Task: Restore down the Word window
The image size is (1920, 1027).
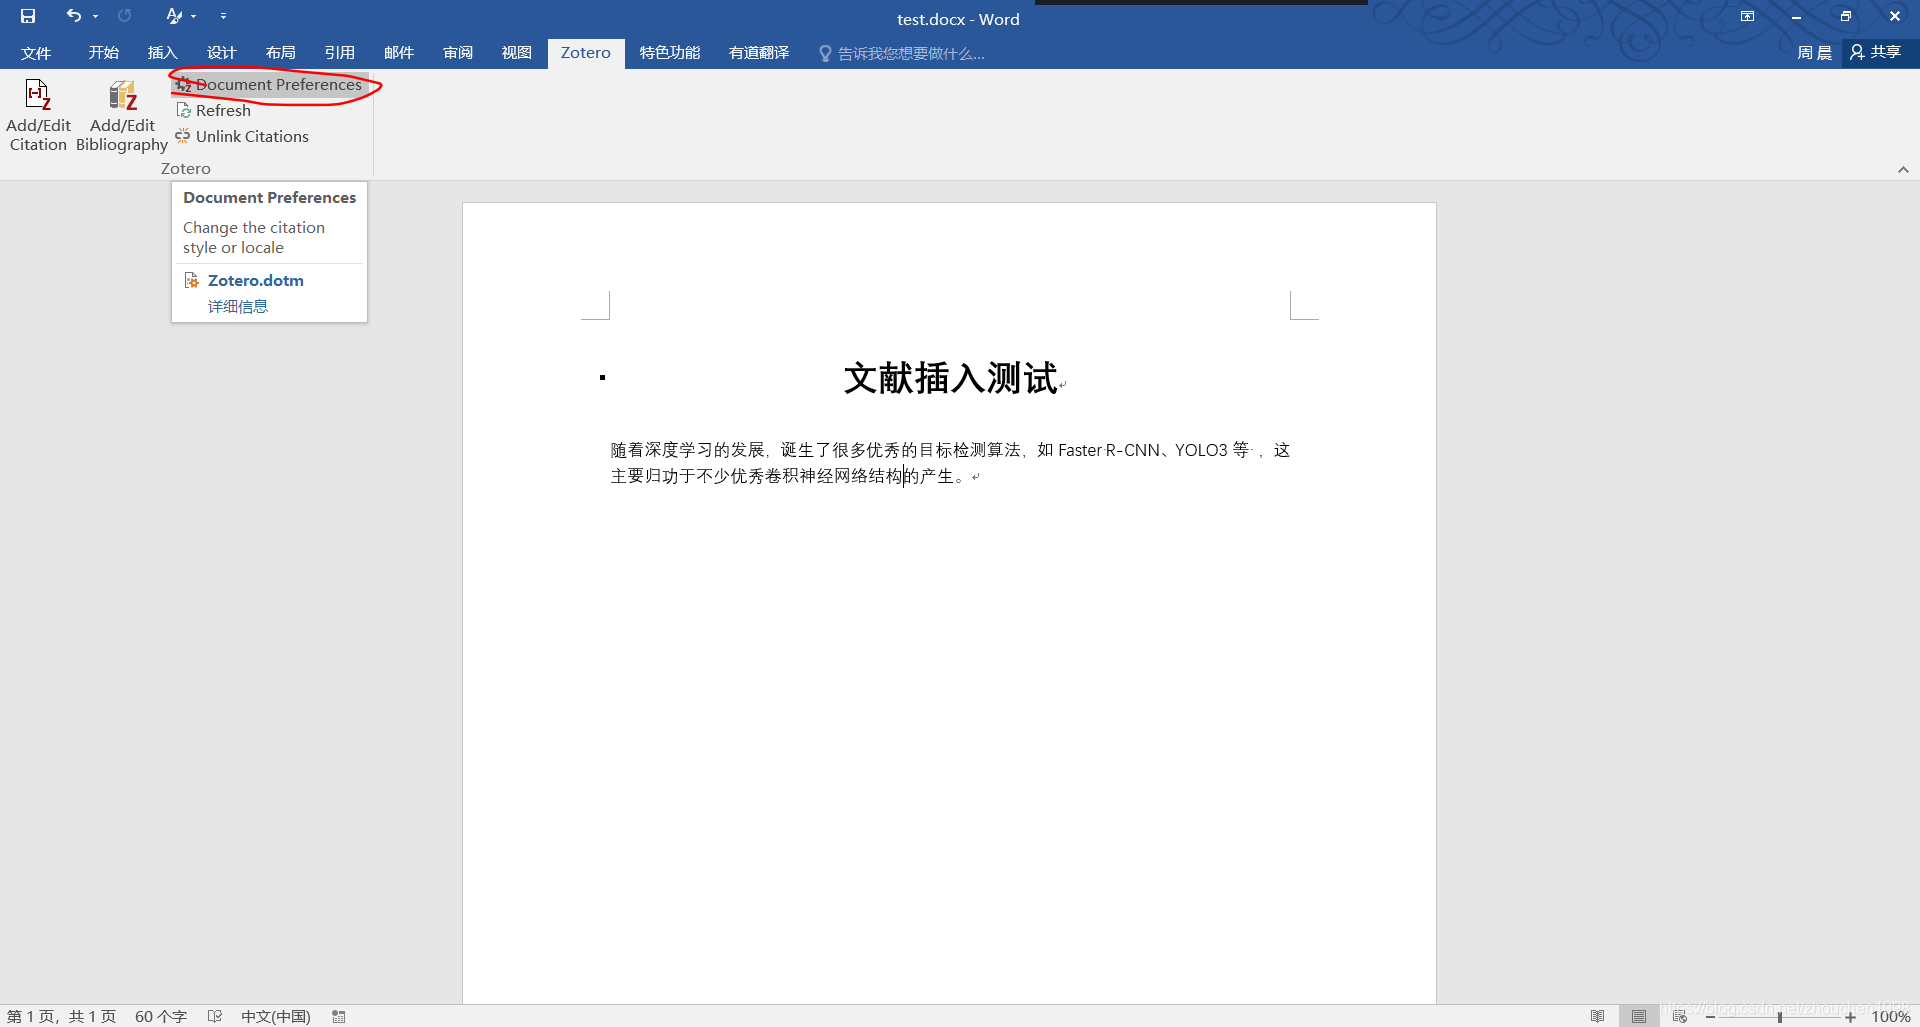Action: pos(1845,16)
